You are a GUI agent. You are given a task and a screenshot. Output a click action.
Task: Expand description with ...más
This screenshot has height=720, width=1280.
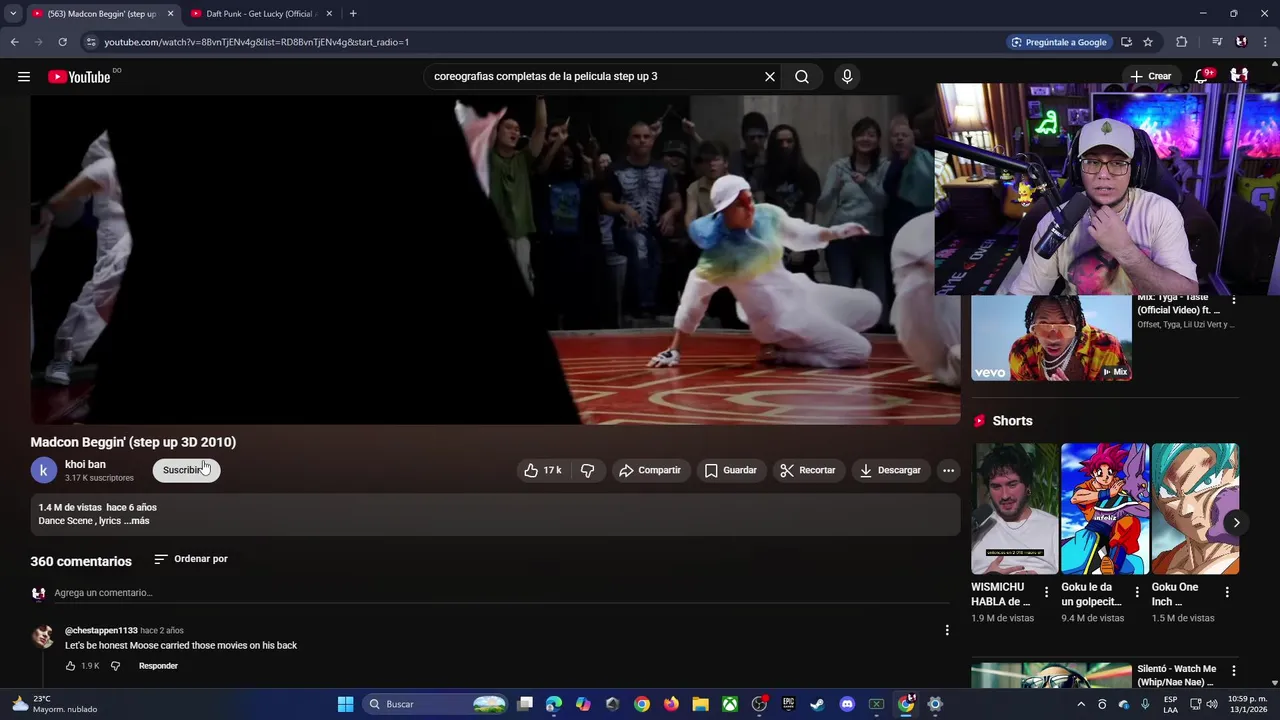pyautogui.click(x=136, y=521)
